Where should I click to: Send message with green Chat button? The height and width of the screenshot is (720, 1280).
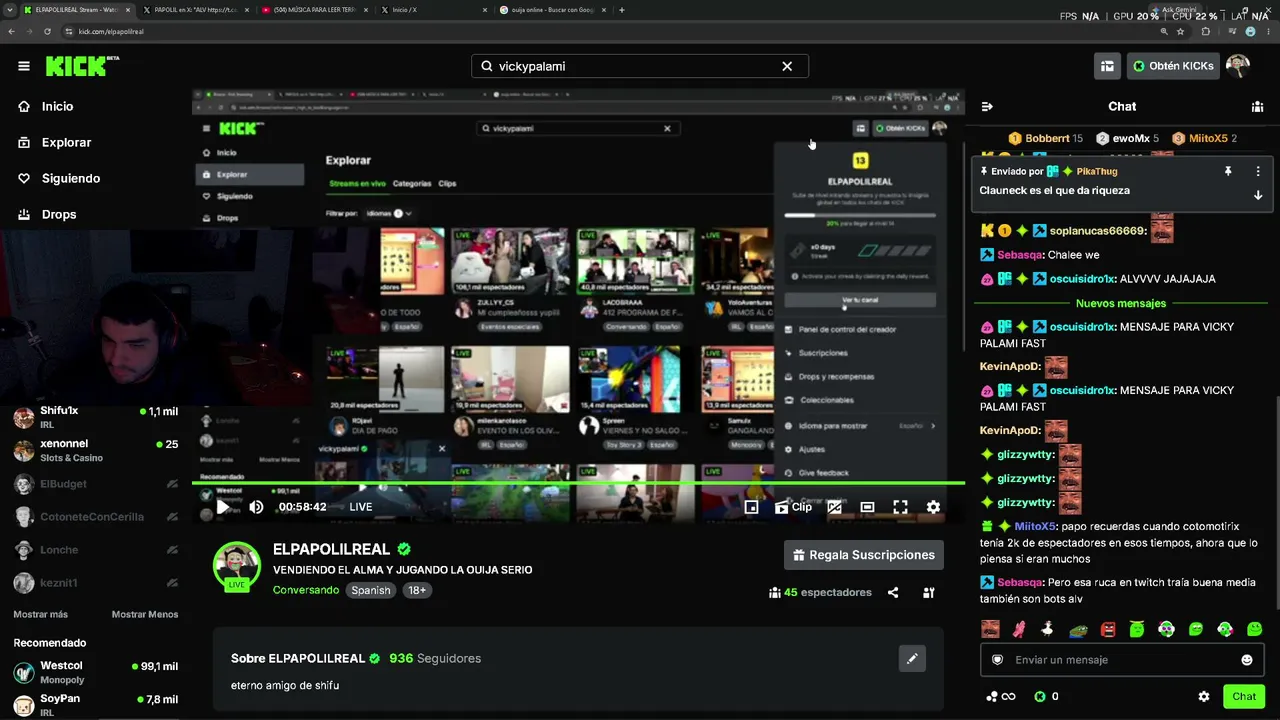click(1244, 697)
